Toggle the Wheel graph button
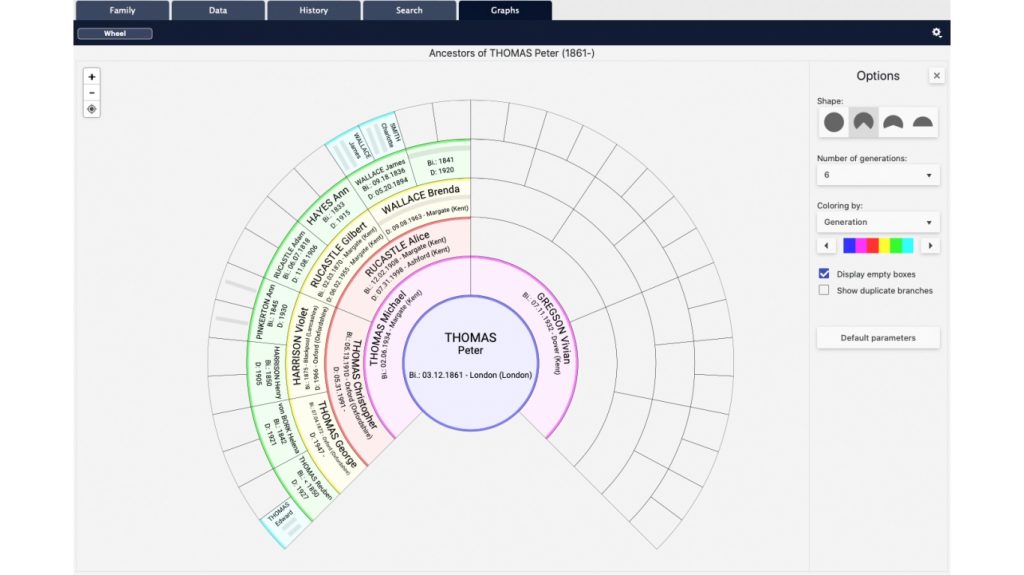The width and height of the screenshot is (1024, 575). point(115,33)
